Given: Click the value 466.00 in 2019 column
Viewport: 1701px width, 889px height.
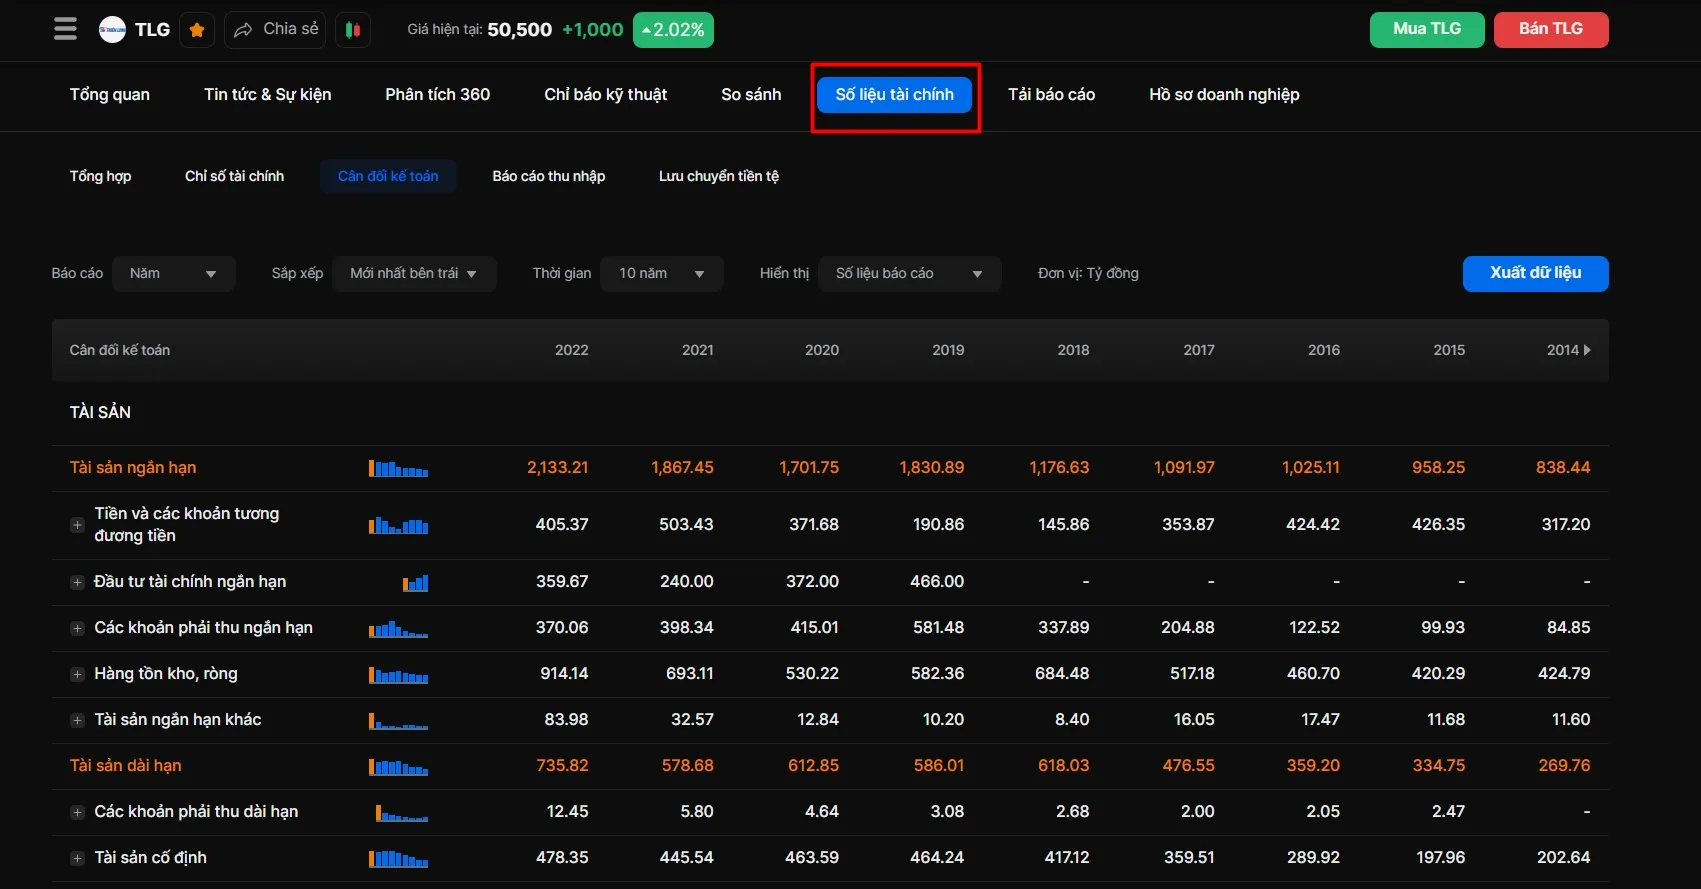Looking at the screenshot, I should (x=937, y=582).
